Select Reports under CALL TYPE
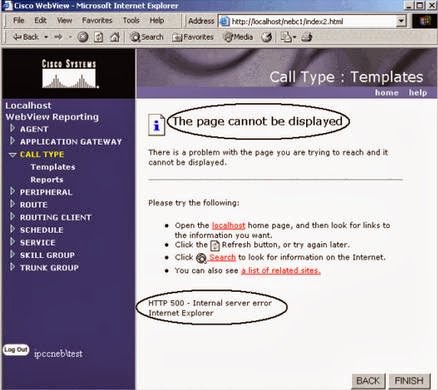Screen dimensions: 438x390 click(x=47, y=180)
